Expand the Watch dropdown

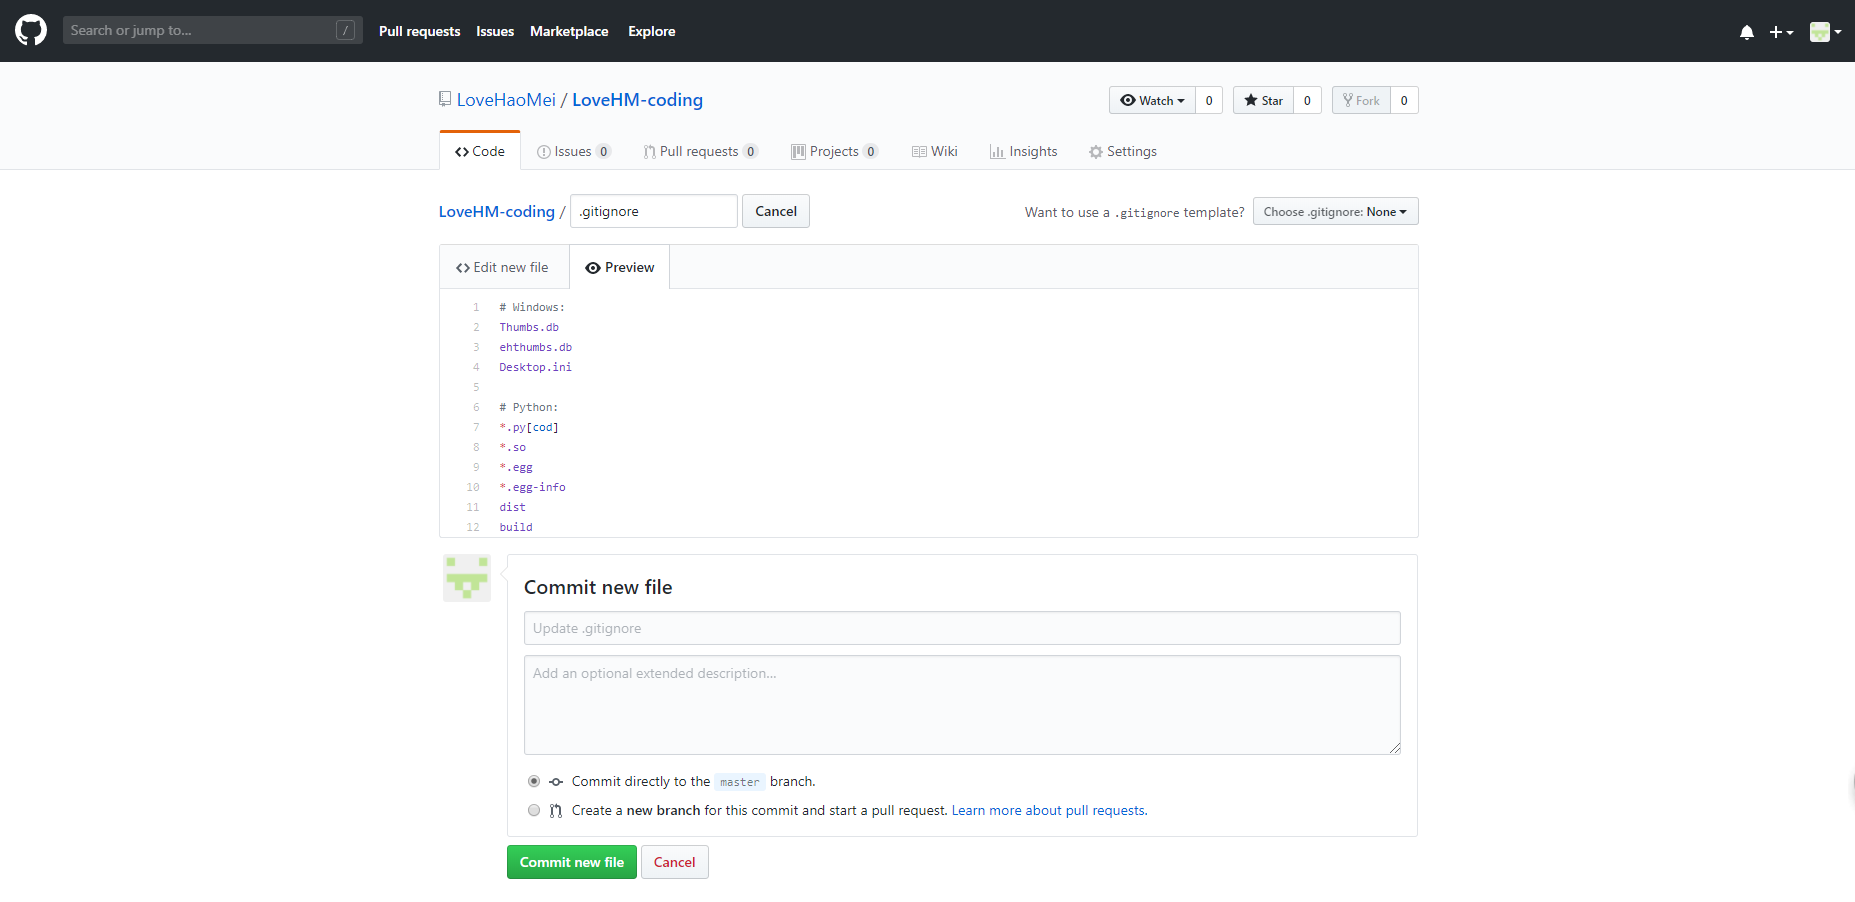click(x=1152, y=100)
